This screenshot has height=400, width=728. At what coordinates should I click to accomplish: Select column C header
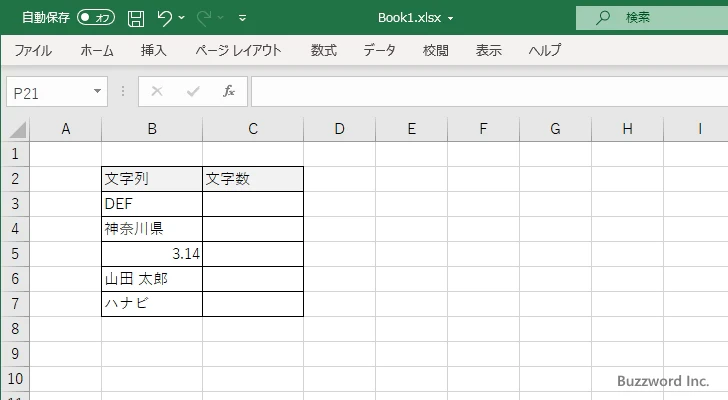click(253, 129)
